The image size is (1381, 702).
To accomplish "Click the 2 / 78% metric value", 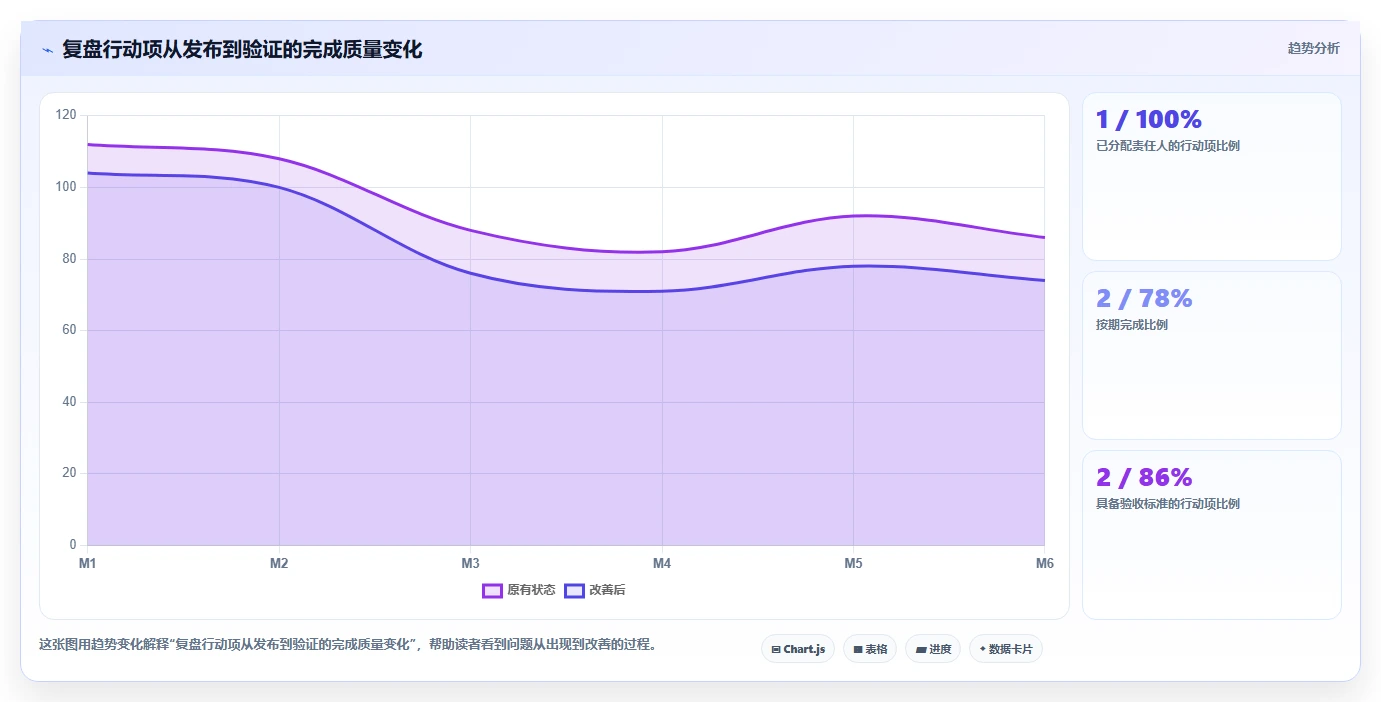I will 1144,299.
